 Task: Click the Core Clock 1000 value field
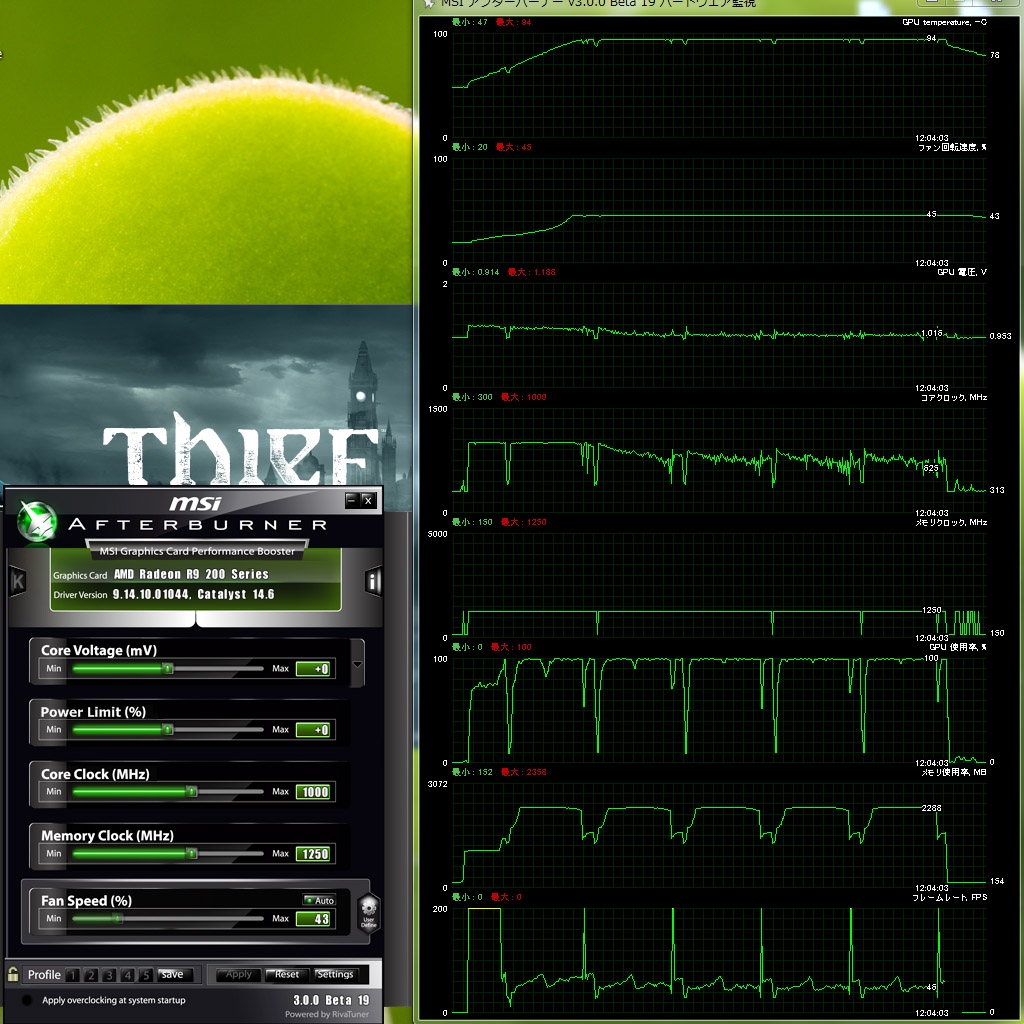[313, 792]
